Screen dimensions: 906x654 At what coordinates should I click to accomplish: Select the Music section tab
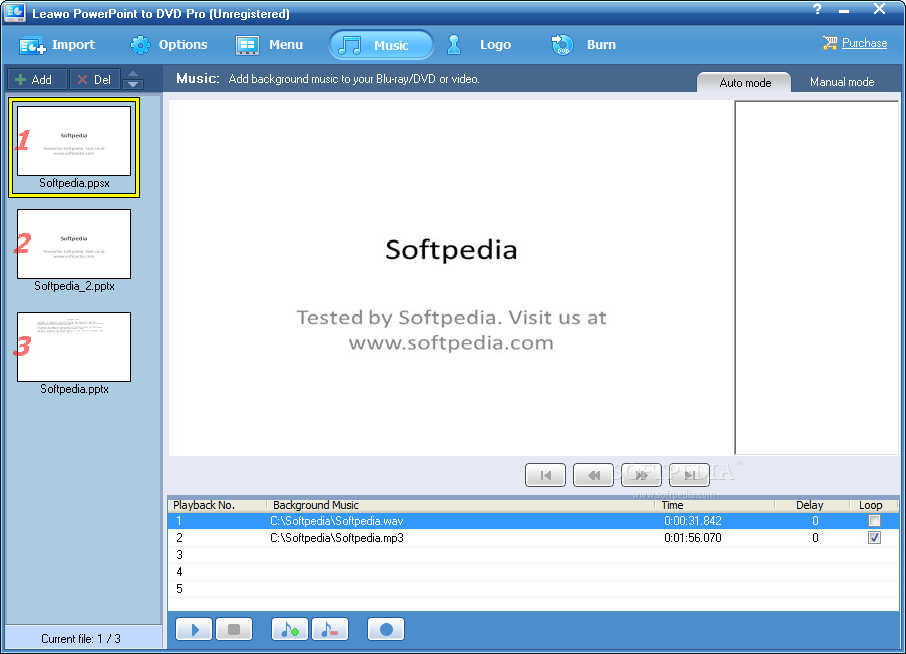click(x=381, y=45)
